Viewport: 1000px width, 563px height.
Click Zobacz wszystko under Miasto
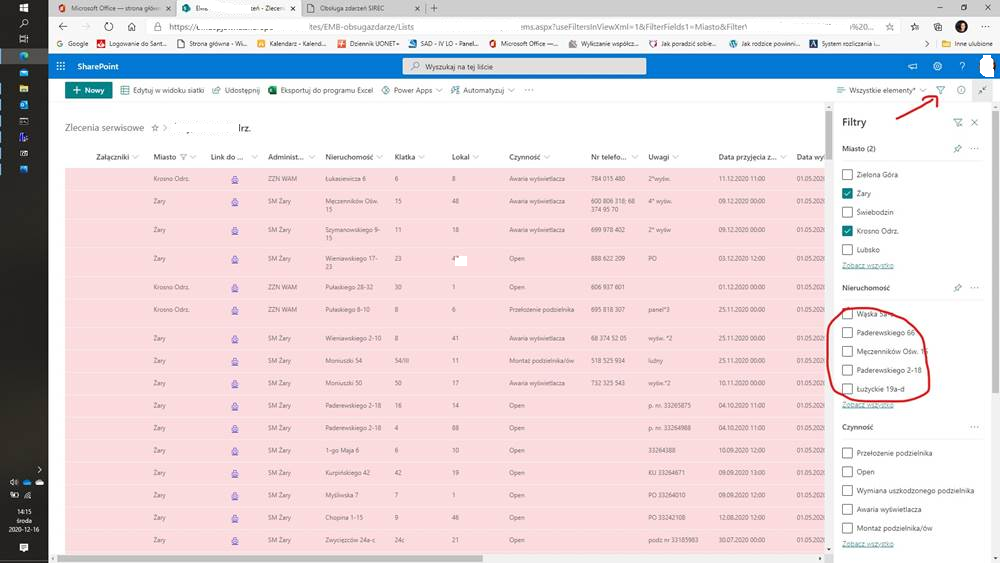tap(867, 266)
